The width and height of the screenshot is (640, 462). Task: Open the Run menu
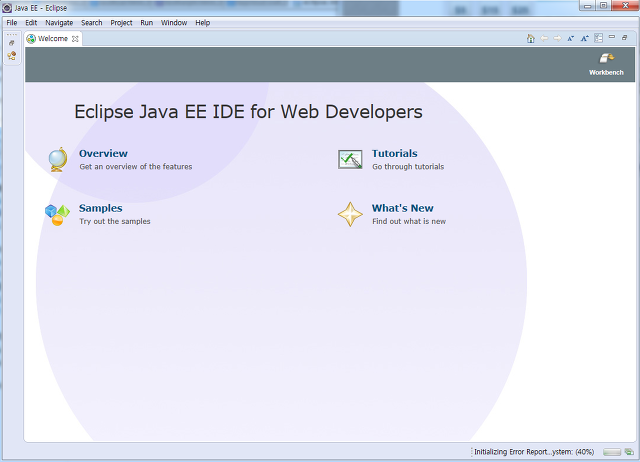pos(147,23)
